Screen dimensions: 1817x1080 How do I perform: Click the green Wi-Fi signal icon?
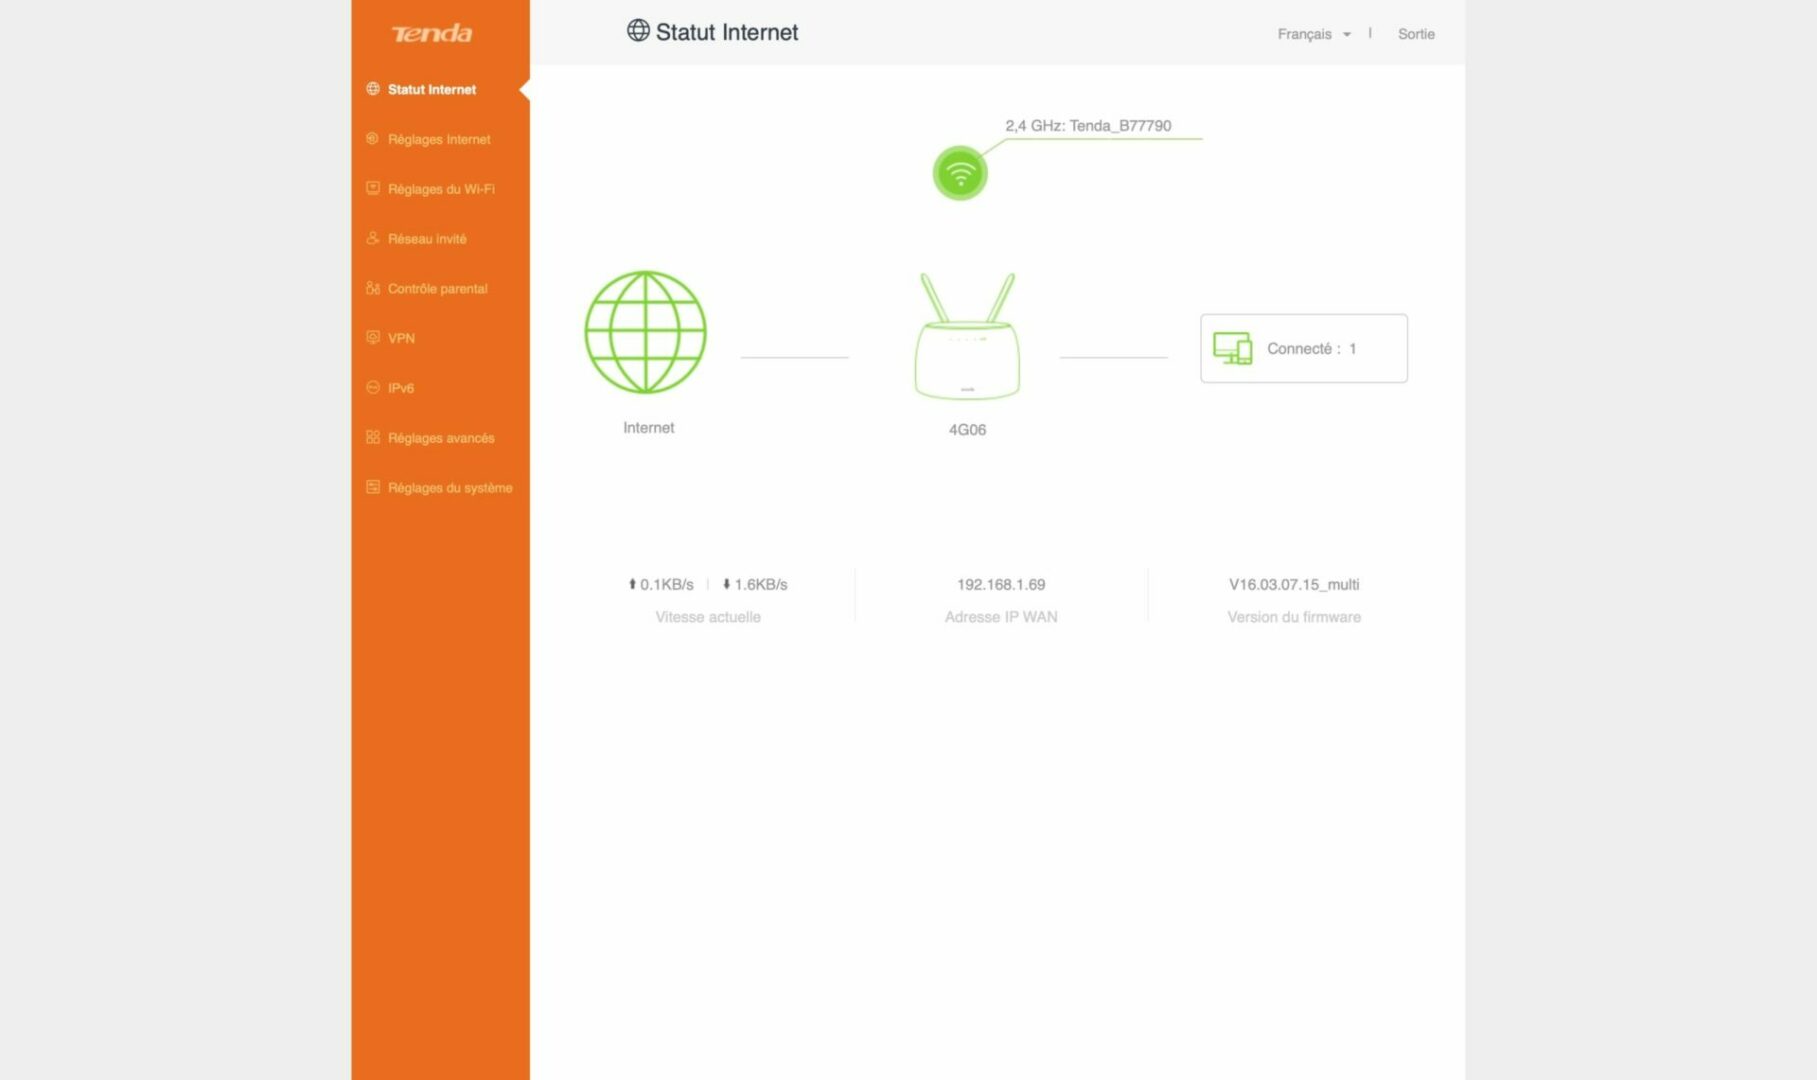pyautogui.click(x=960, y=174)
